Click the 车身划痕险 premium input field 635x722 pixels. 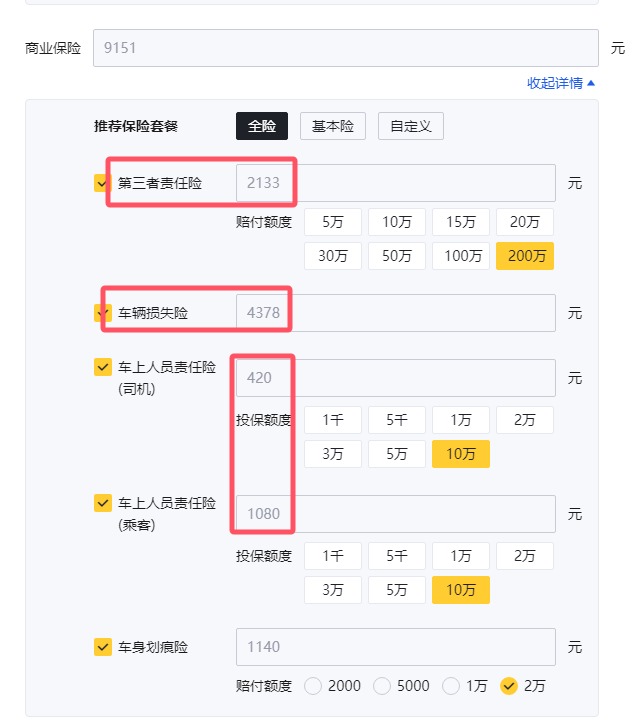[395, 647]
